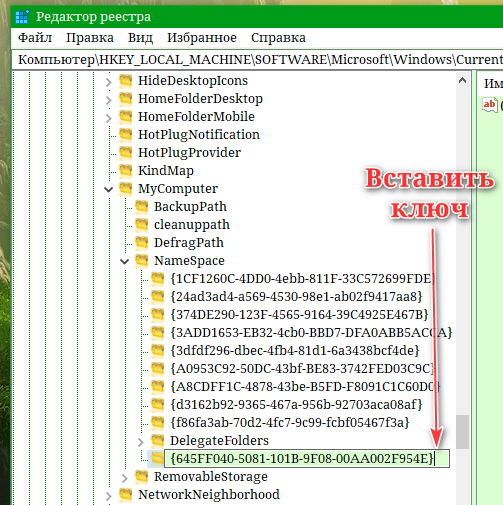Expand the HomeFolderMobile key
Viewport: 503px width, 505px height.
tap(108, 118)
